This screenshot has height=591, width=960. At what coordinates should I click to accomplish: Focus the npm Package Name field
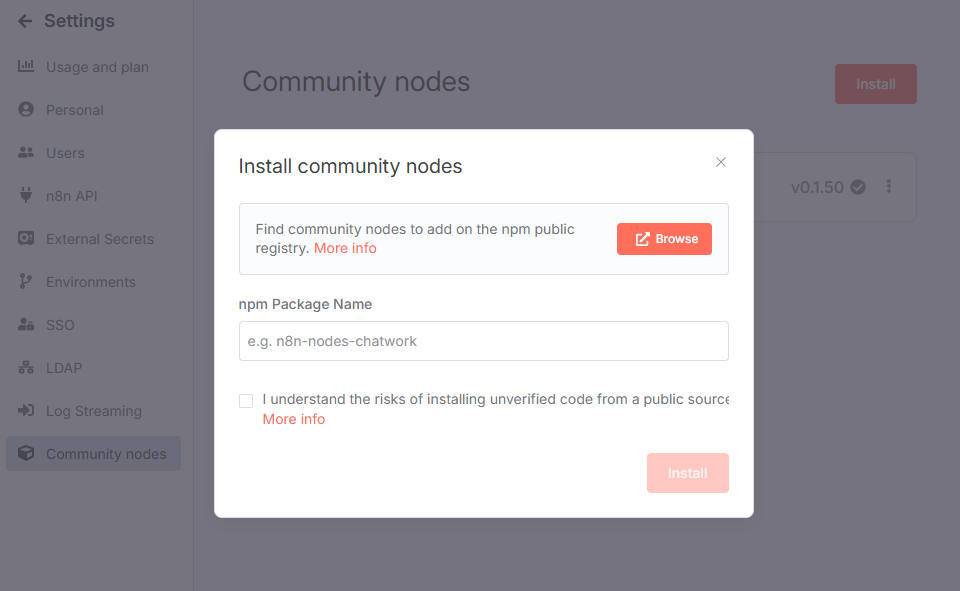484,341
